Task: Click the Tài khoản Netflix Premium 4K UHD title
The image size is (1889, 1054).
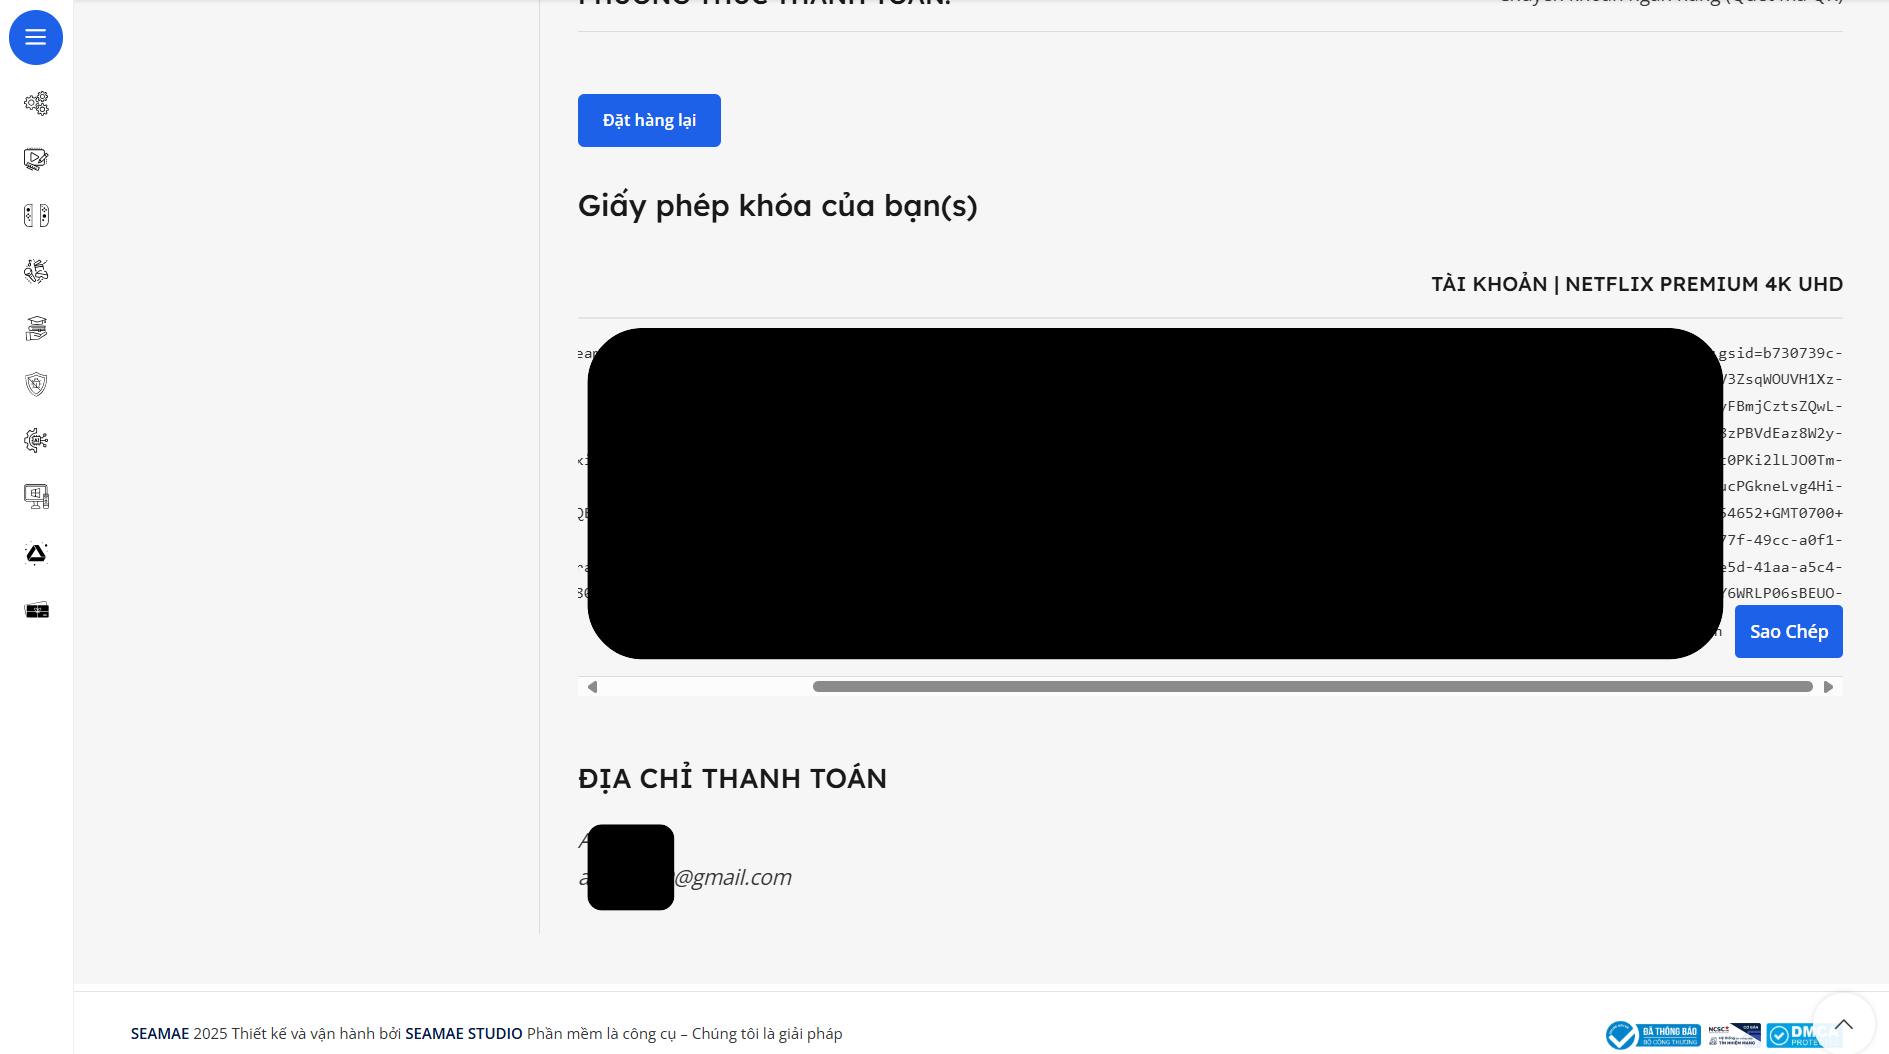Action: [x=1636, y=284]
